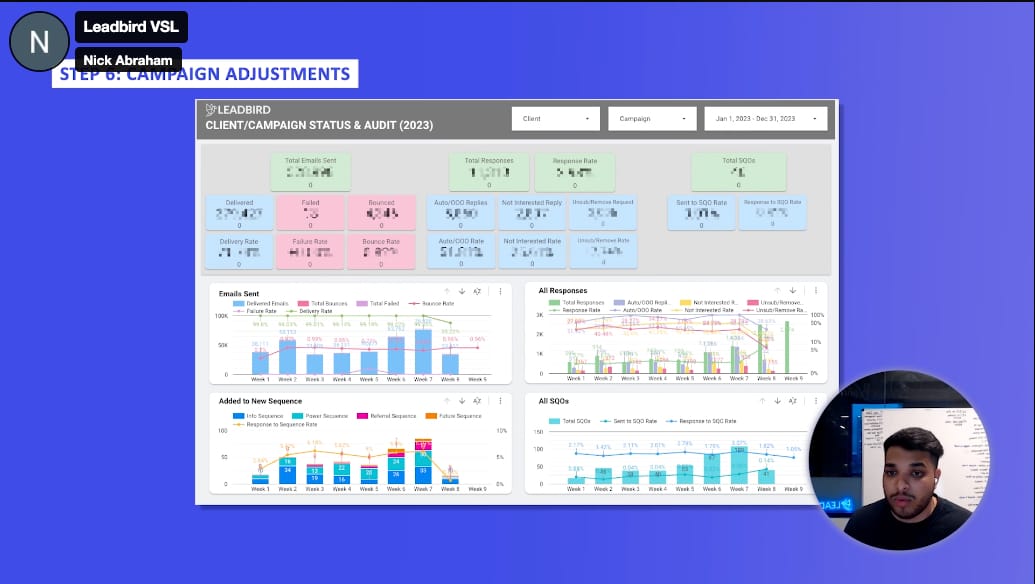Image resolution: width=1035 pixels, height=584 pixels.
Task: Toggle Delivered Emails series in legend
Action: (x=260, y=303)
